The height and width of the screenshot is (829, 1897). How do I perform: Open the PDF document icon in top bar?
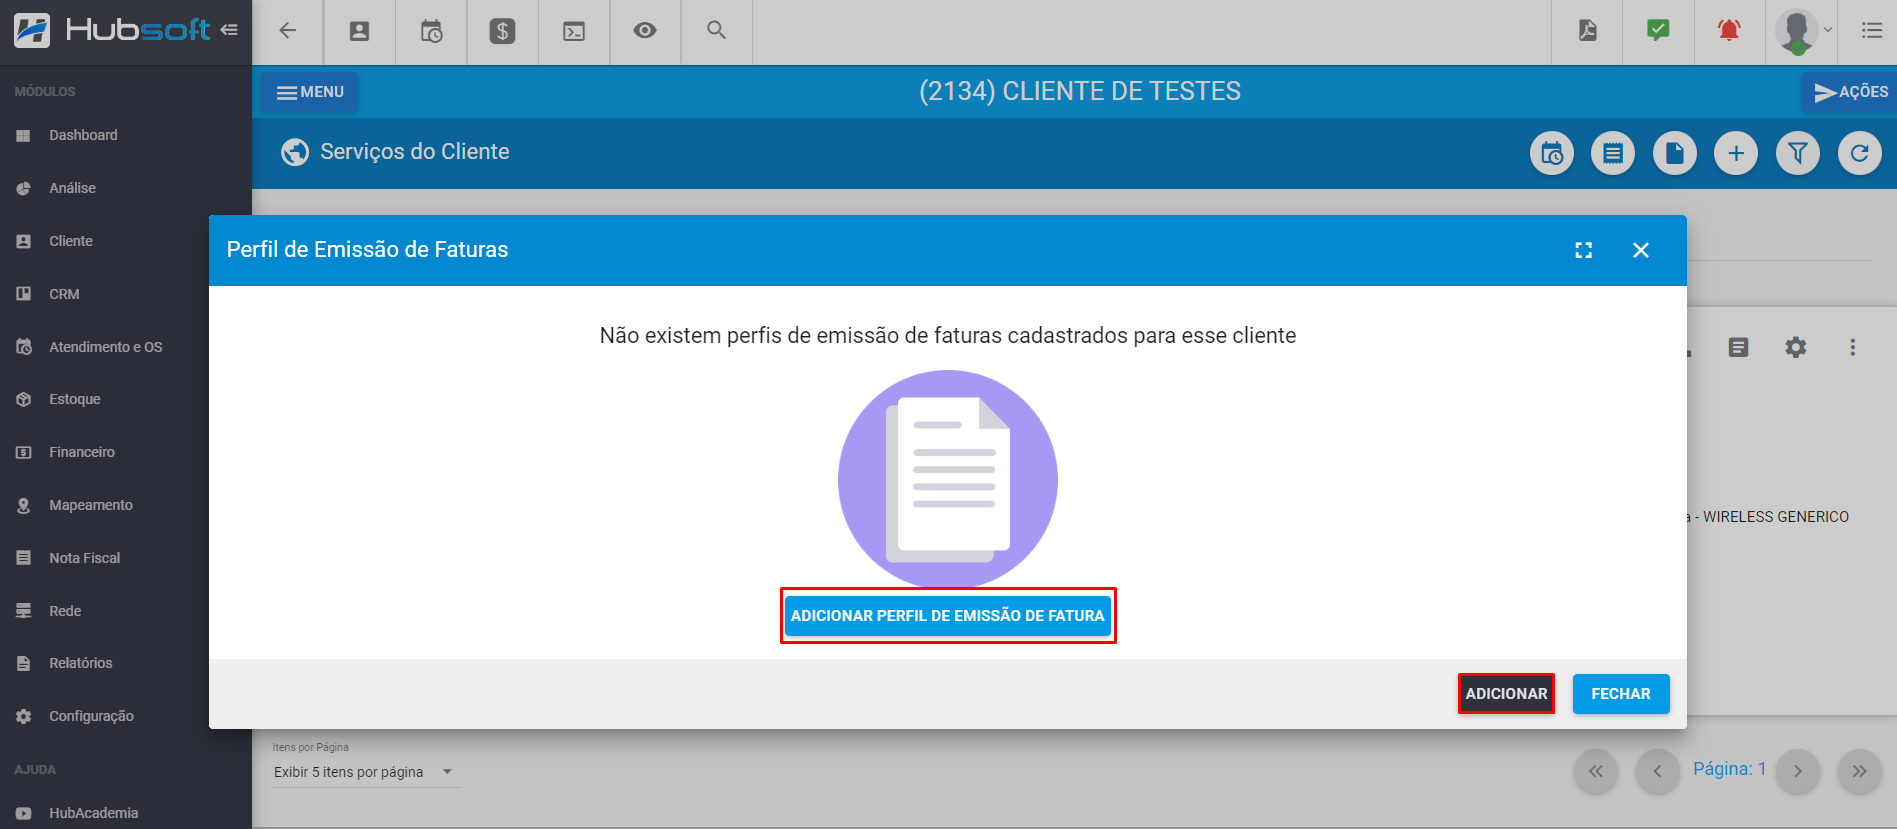(1587, 31)
